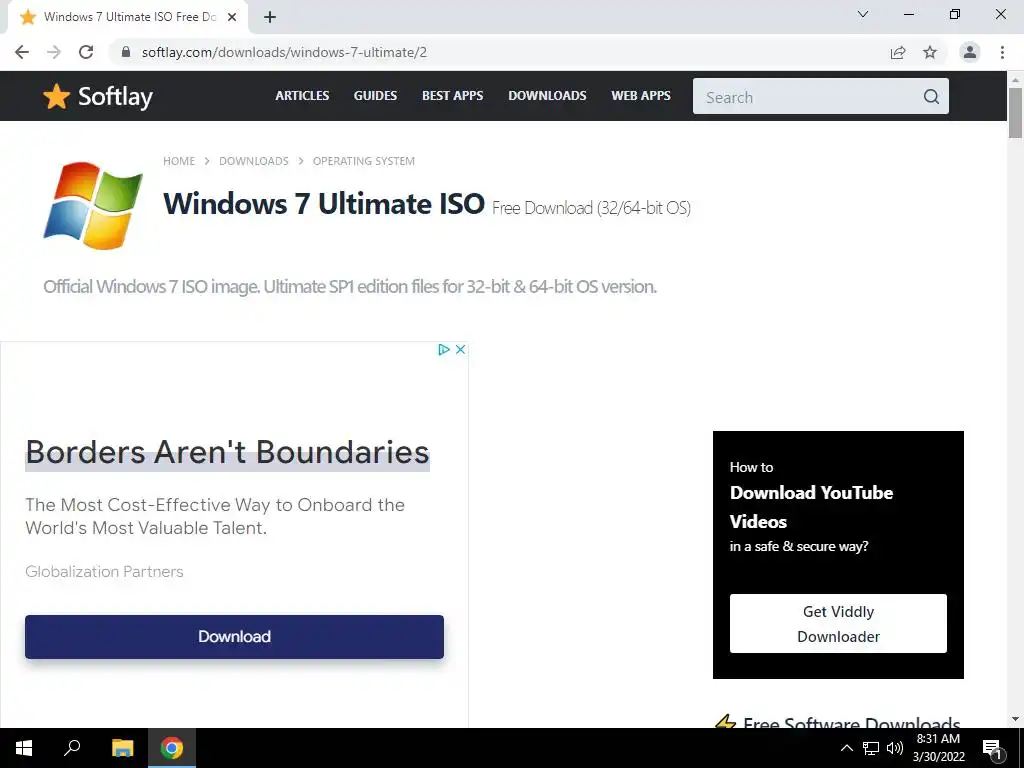The height and width of the screenshot is (768, 1024).
Task: Click Chrome icon in taskbar
Action: (x=172, y=748)
